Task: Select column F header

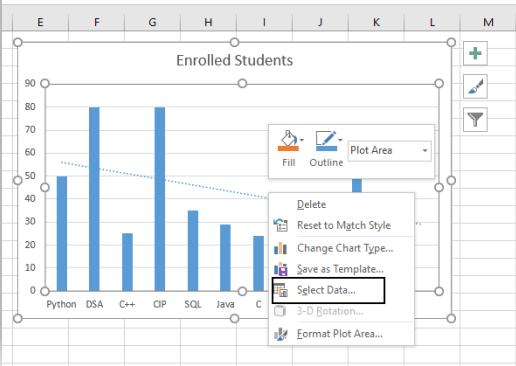Action: point(96,22)
